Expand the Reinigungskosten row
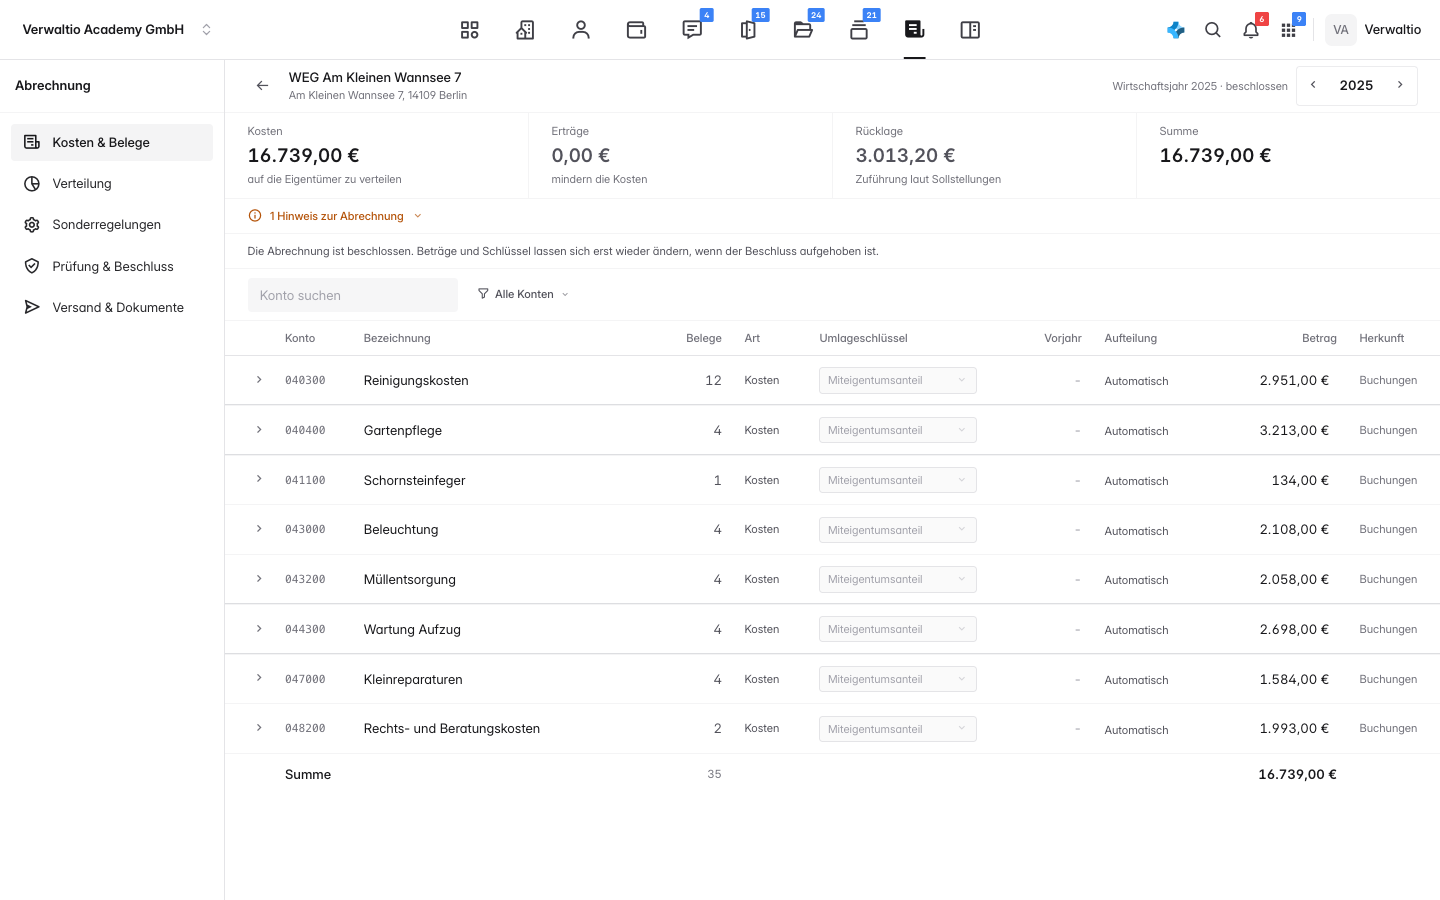The image size is (1440, 900). click(259, 380)
